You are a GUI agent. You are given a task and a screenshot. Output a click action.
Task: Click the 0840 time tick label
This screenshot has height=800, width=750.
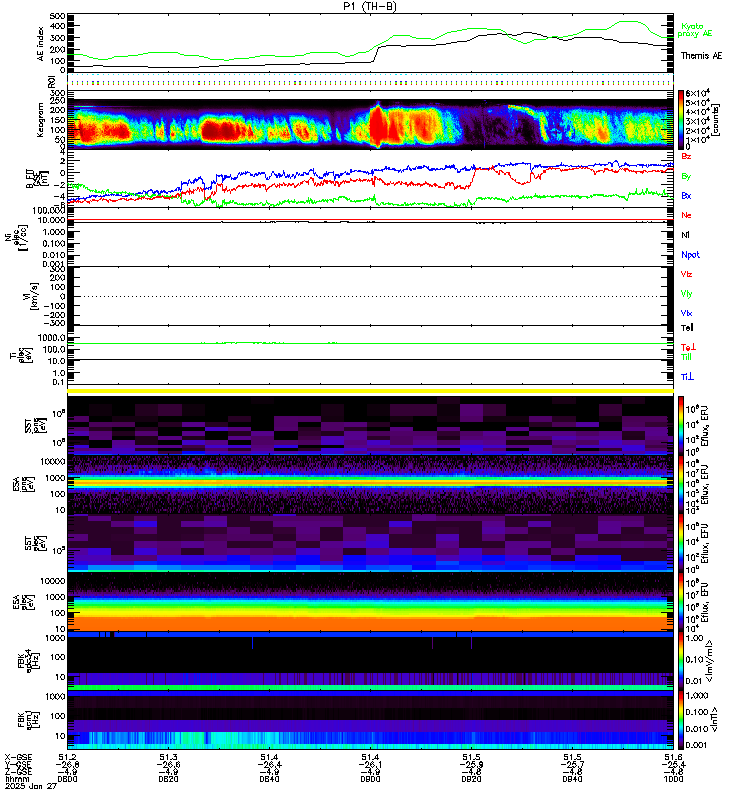pos(269,779)
